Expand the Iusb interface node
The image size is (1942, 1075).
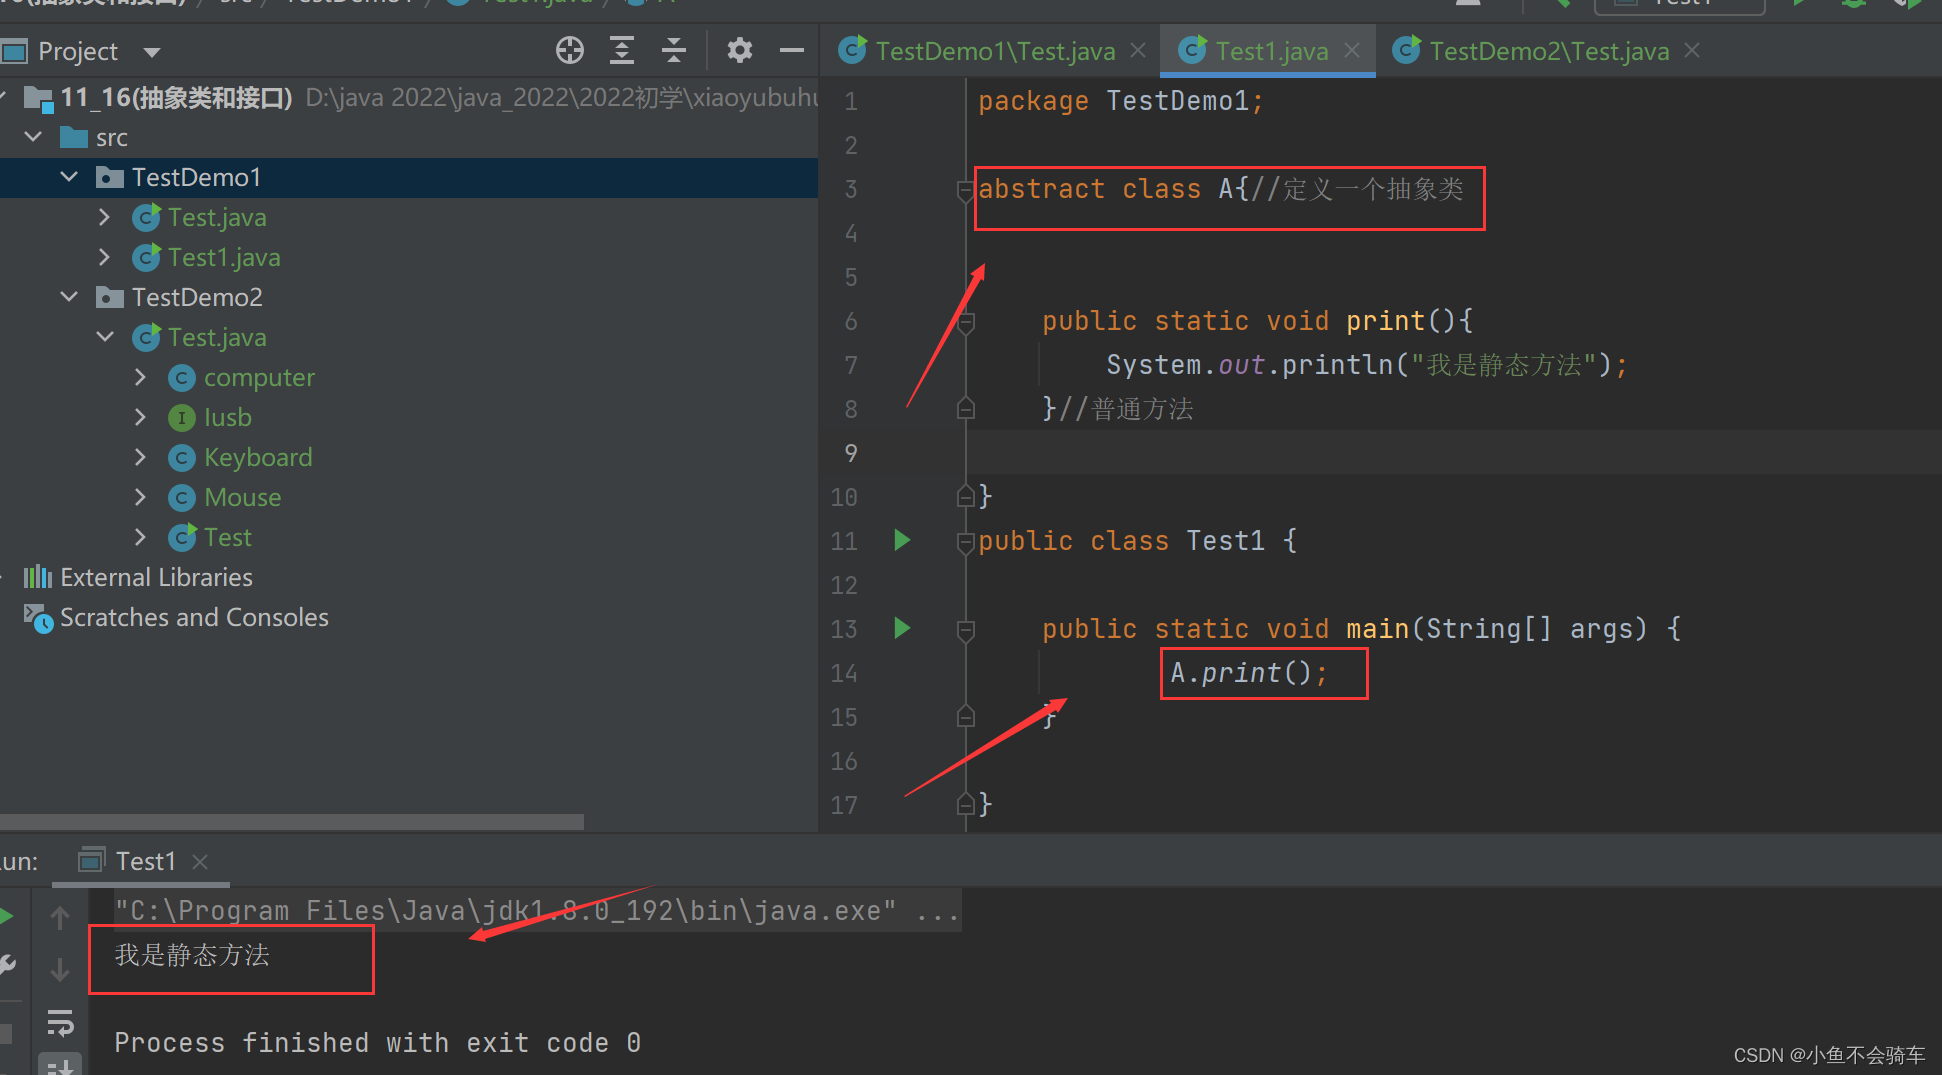point(141,417)
